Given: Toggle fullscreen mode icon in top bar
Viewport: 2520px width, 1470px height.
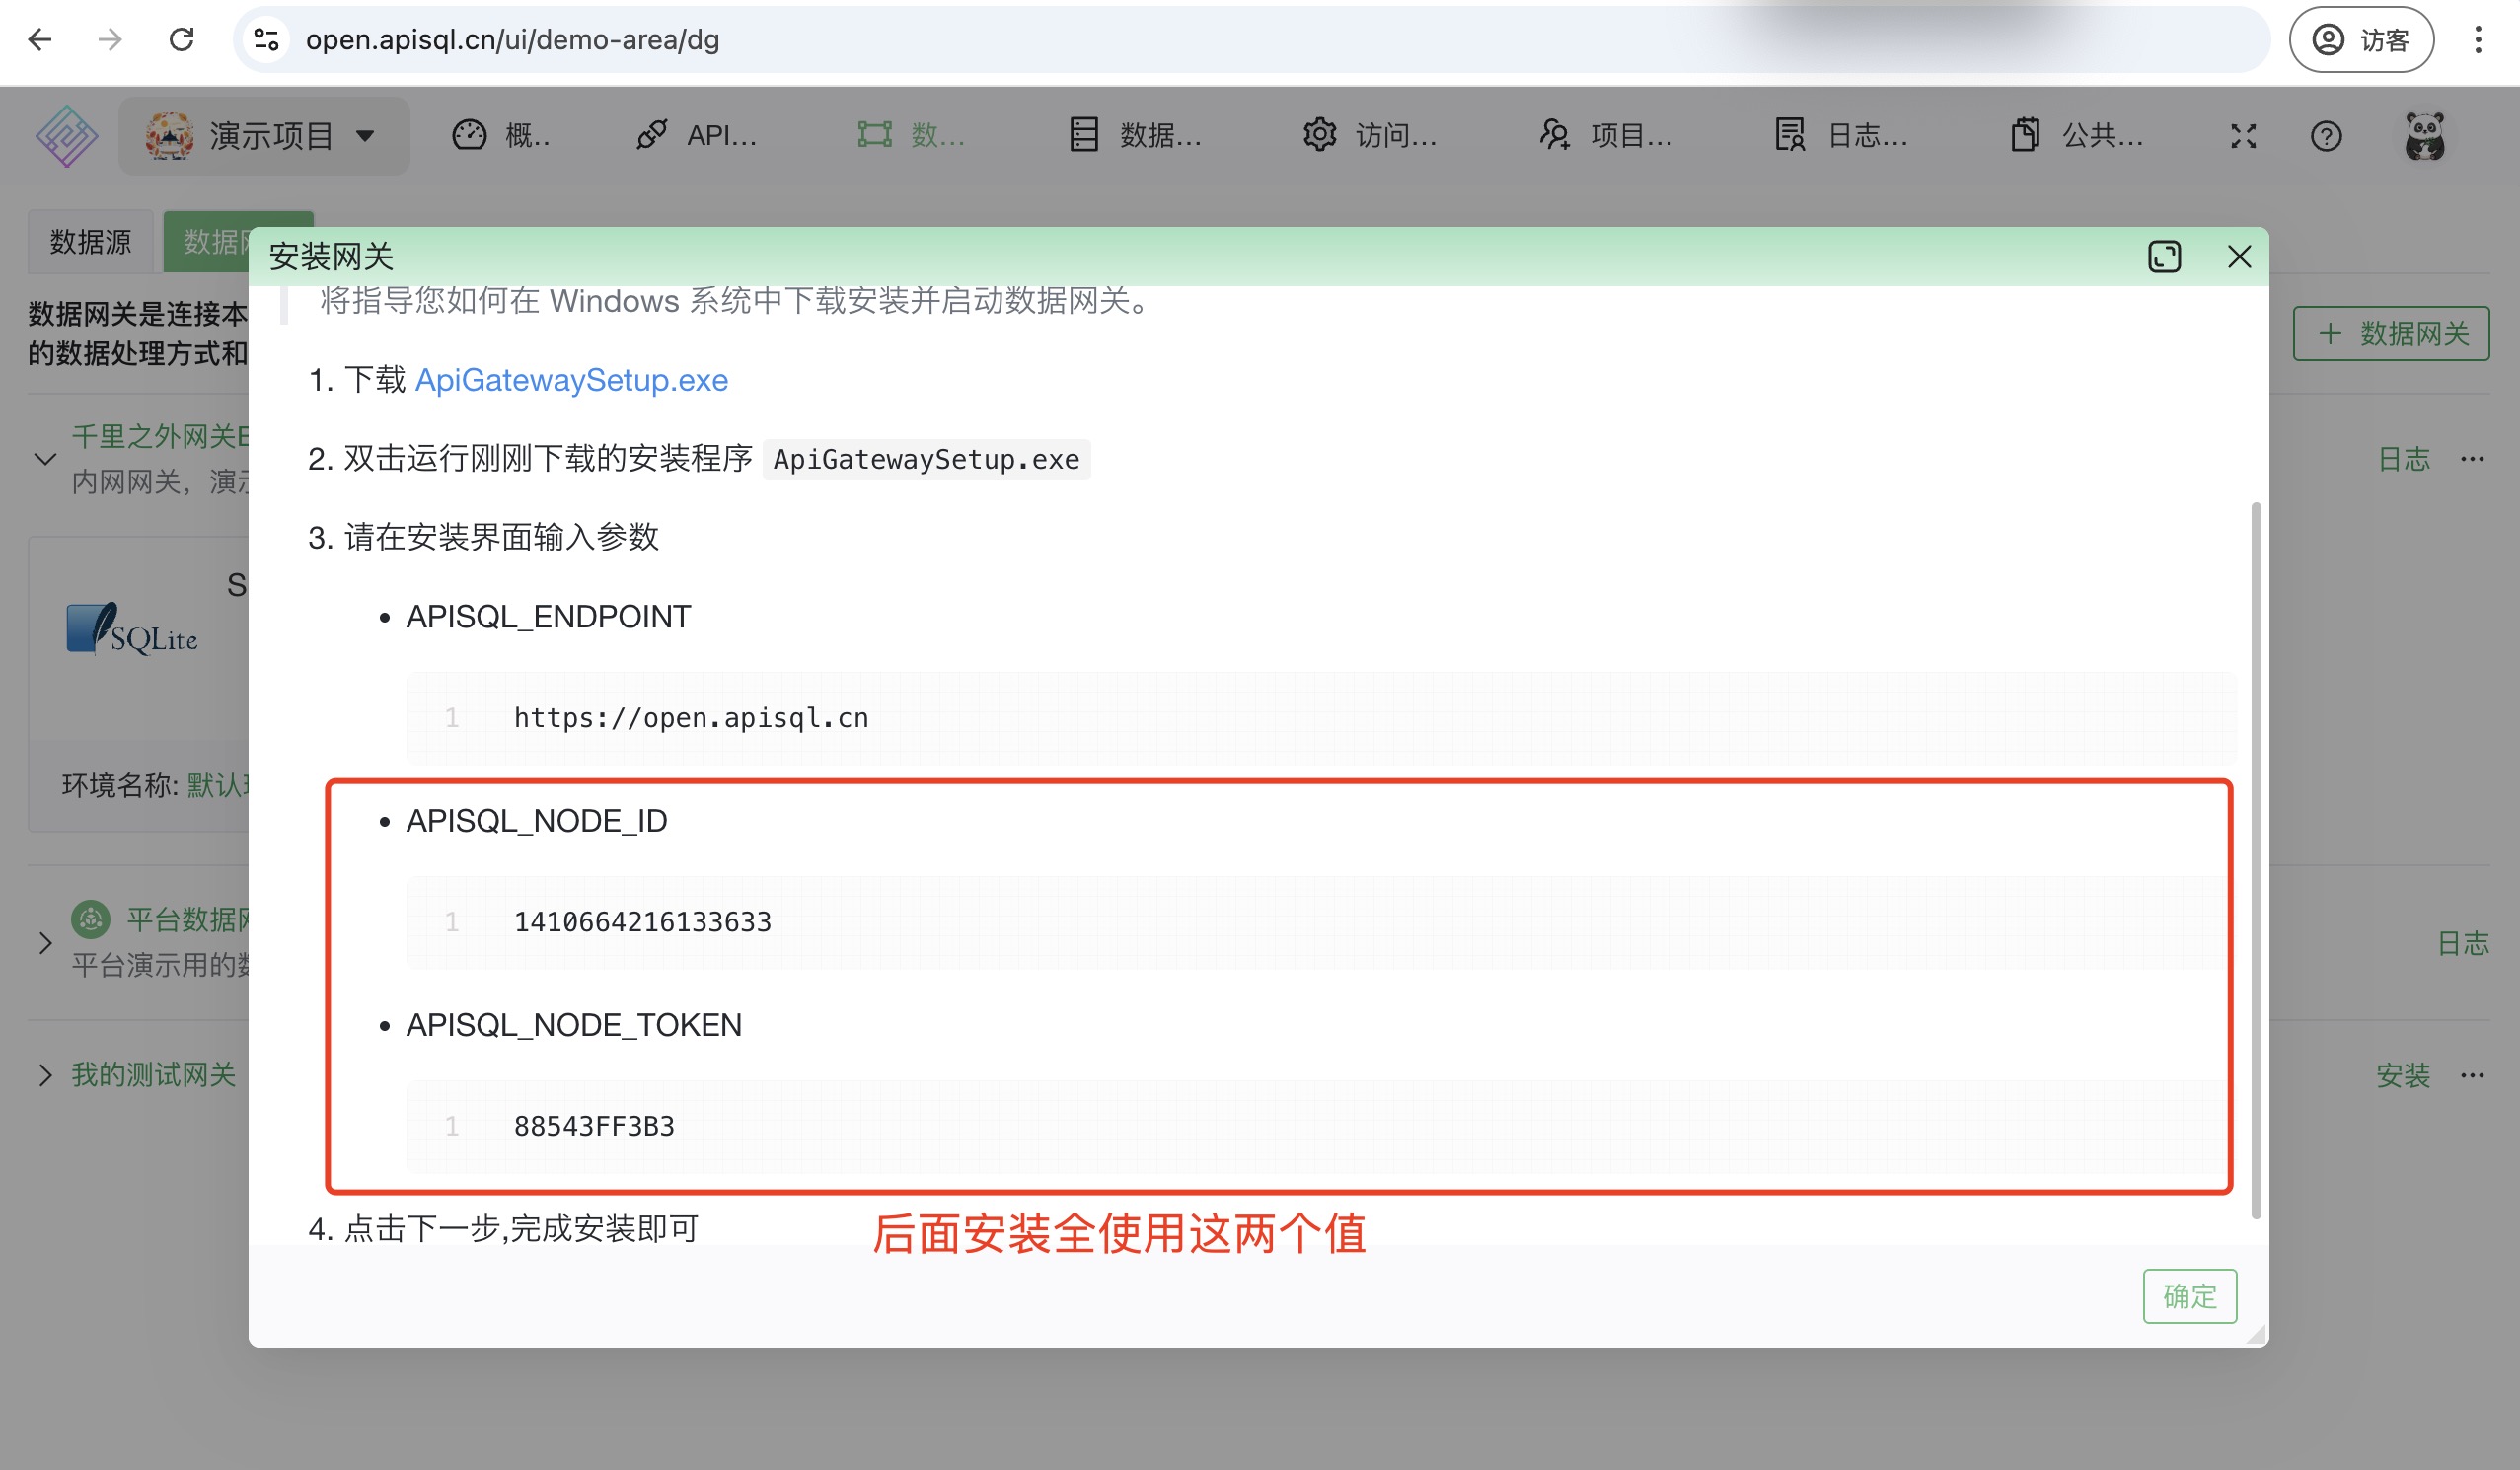Looking at the screenshot, I should click(x=2243, y=136).
